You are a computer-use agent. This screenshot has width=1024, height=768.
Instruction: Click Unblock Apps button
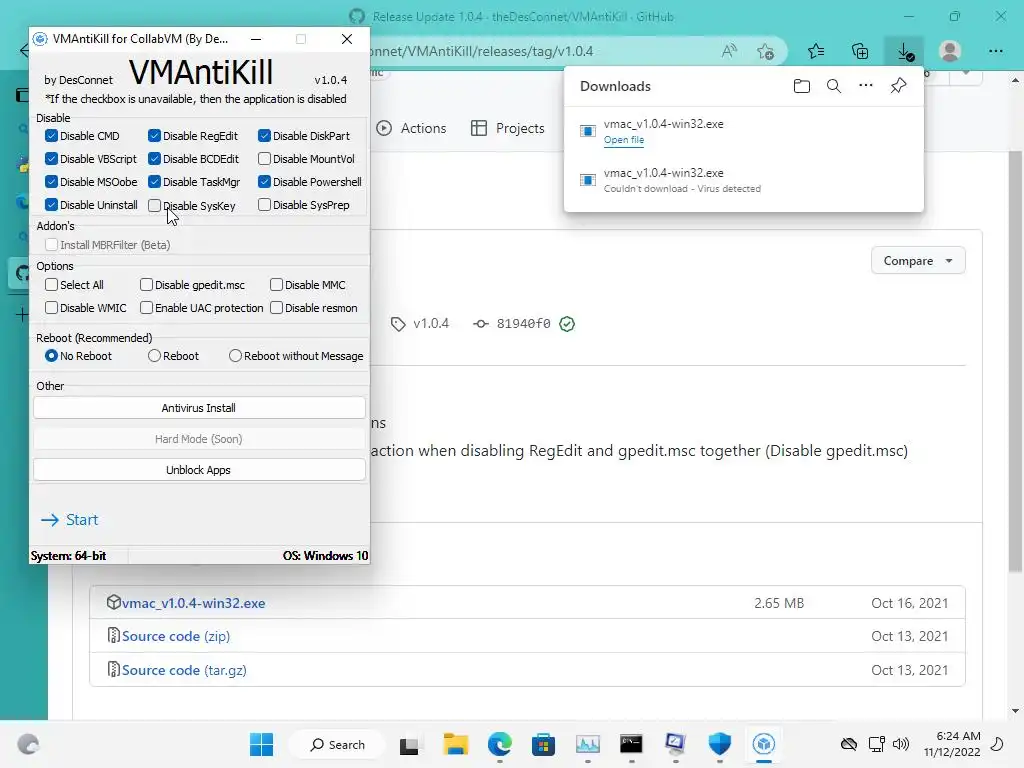pos(199,470)
